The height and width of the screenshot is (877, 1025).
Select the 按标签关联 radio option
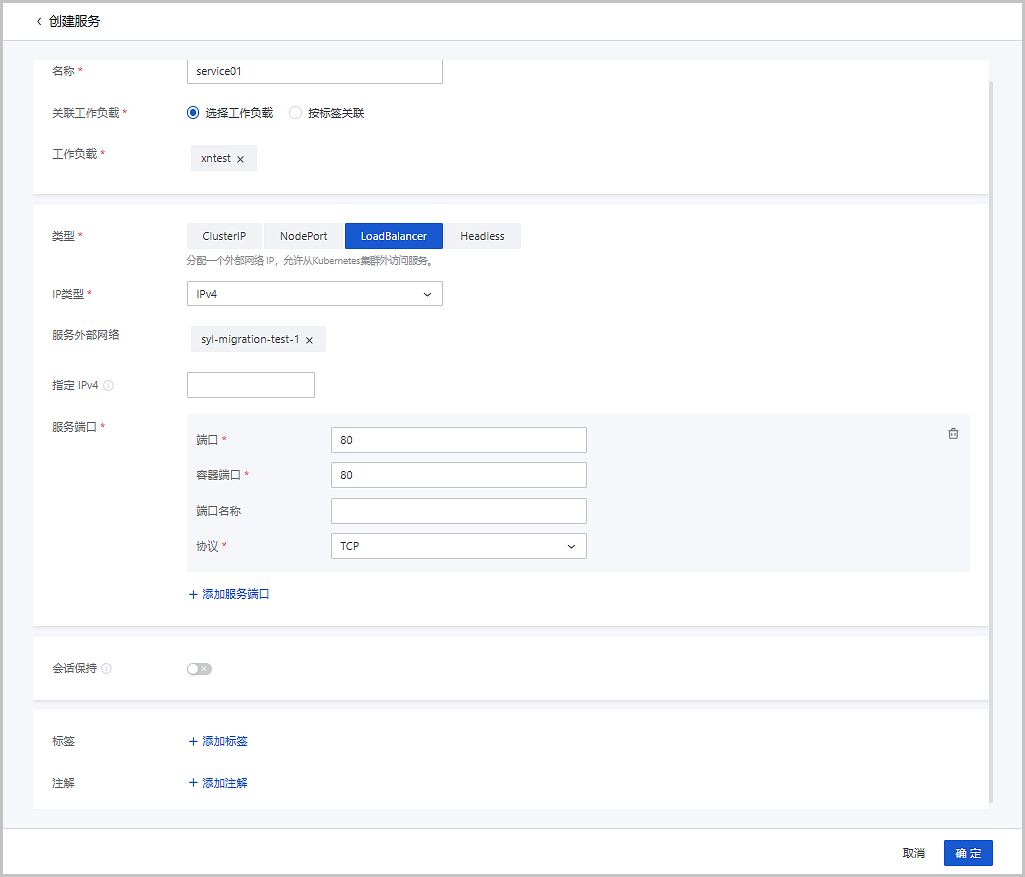295,113
